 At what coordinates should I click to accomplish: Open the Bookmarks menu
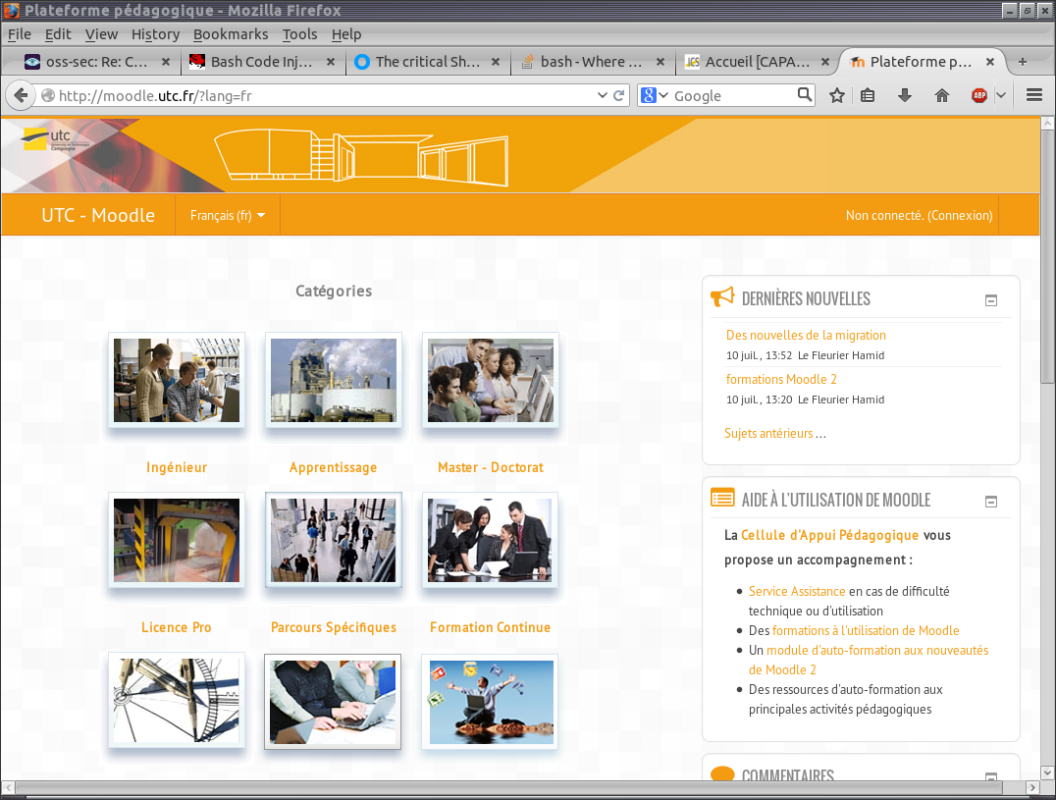230,33
